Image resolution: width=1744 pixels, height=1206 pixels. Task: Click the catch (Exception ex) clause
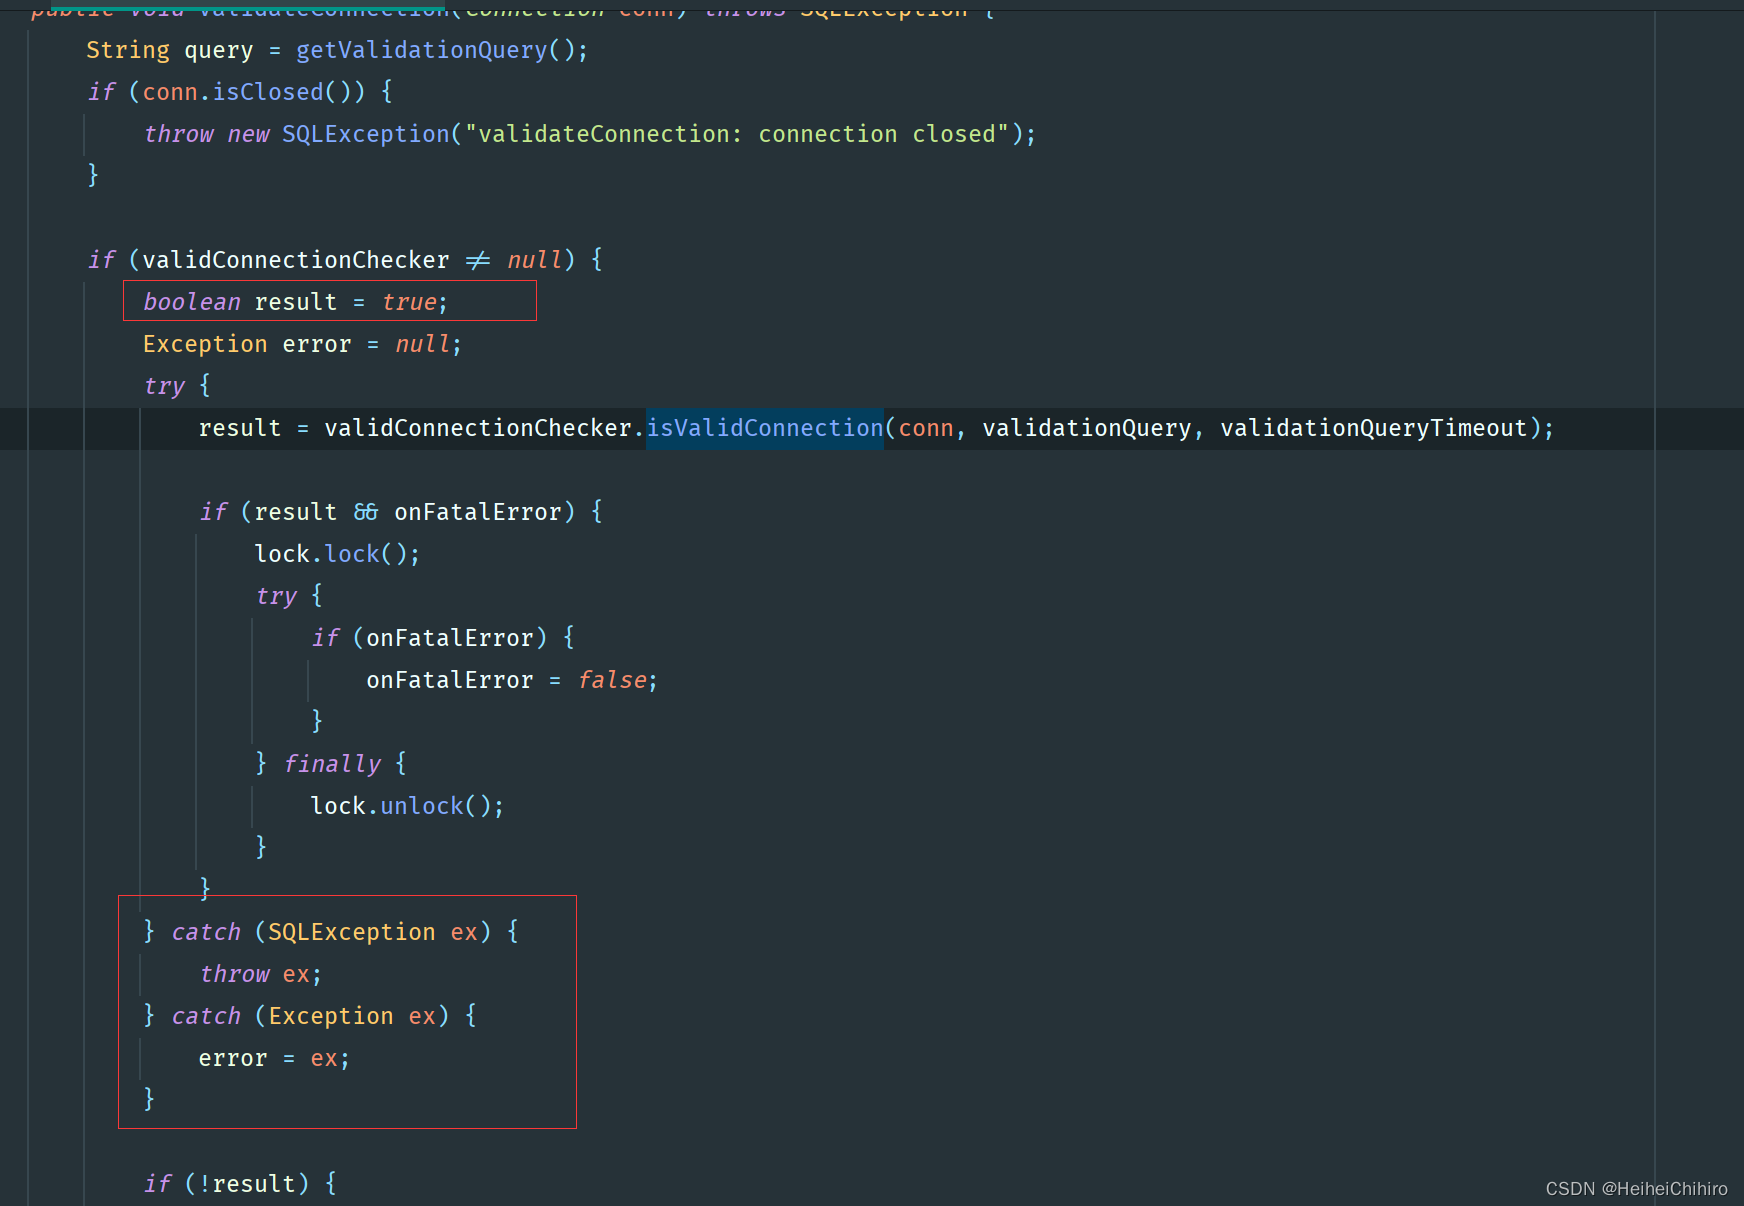point(310,1016)
